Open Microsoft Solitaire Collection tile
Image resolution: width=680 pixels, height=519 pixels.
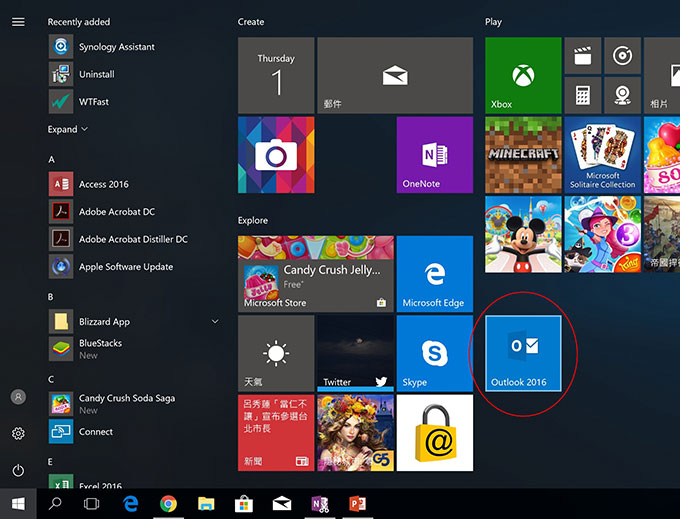pyautogui.click(x=602, y=155)
